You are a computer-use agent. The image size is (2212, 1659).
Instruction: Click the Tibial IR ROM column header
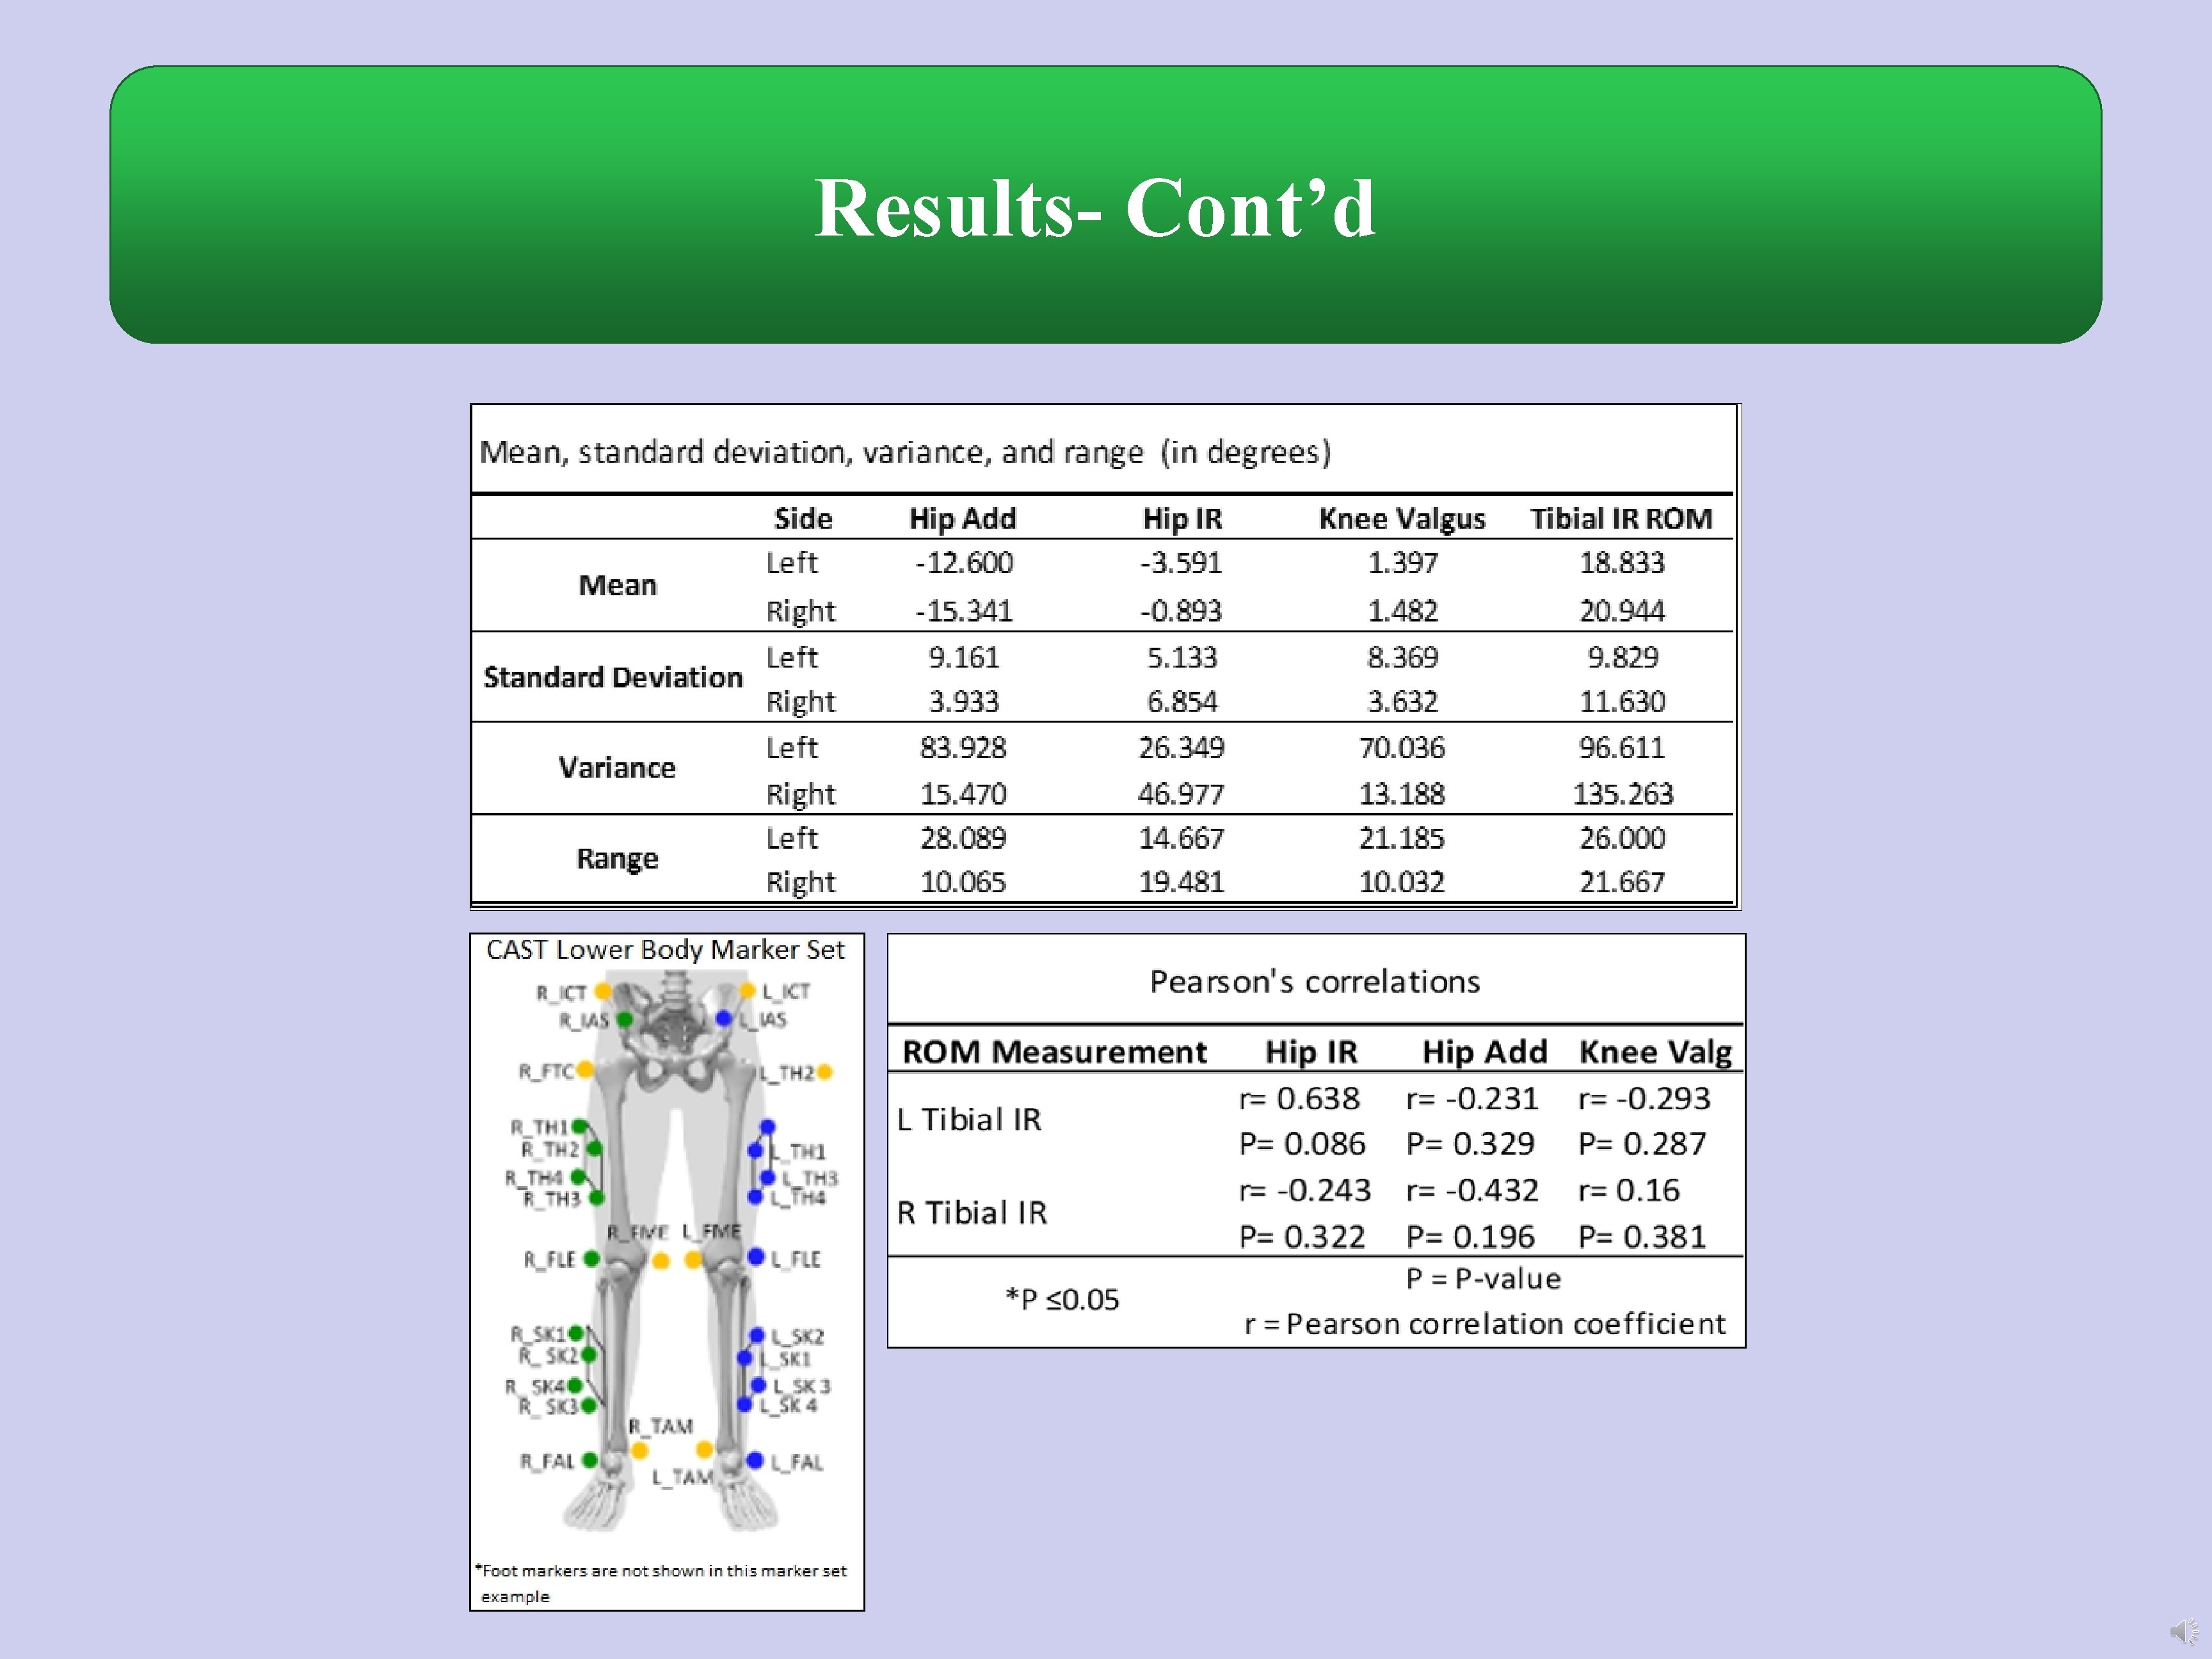[x=1620, y=518]
